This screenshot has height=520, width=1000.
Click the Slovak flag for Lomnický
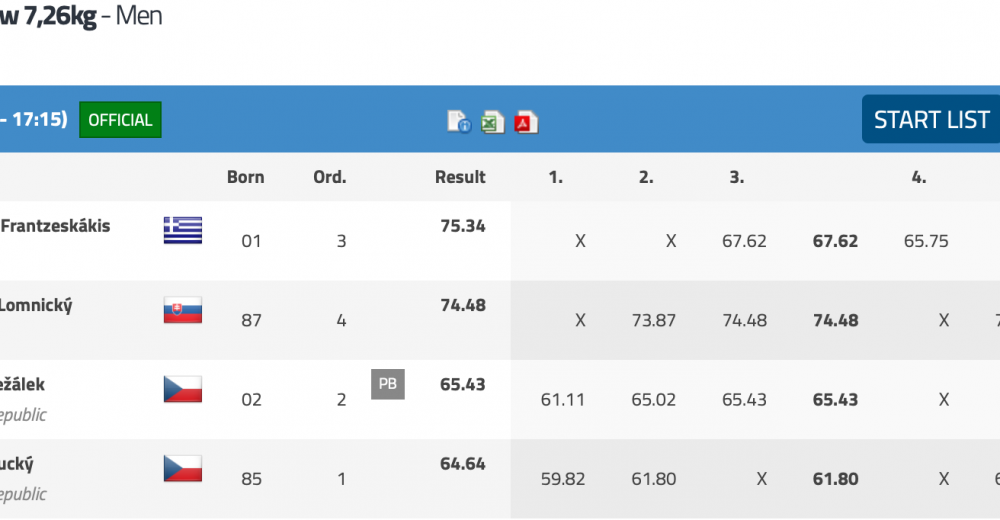(182, 310)
